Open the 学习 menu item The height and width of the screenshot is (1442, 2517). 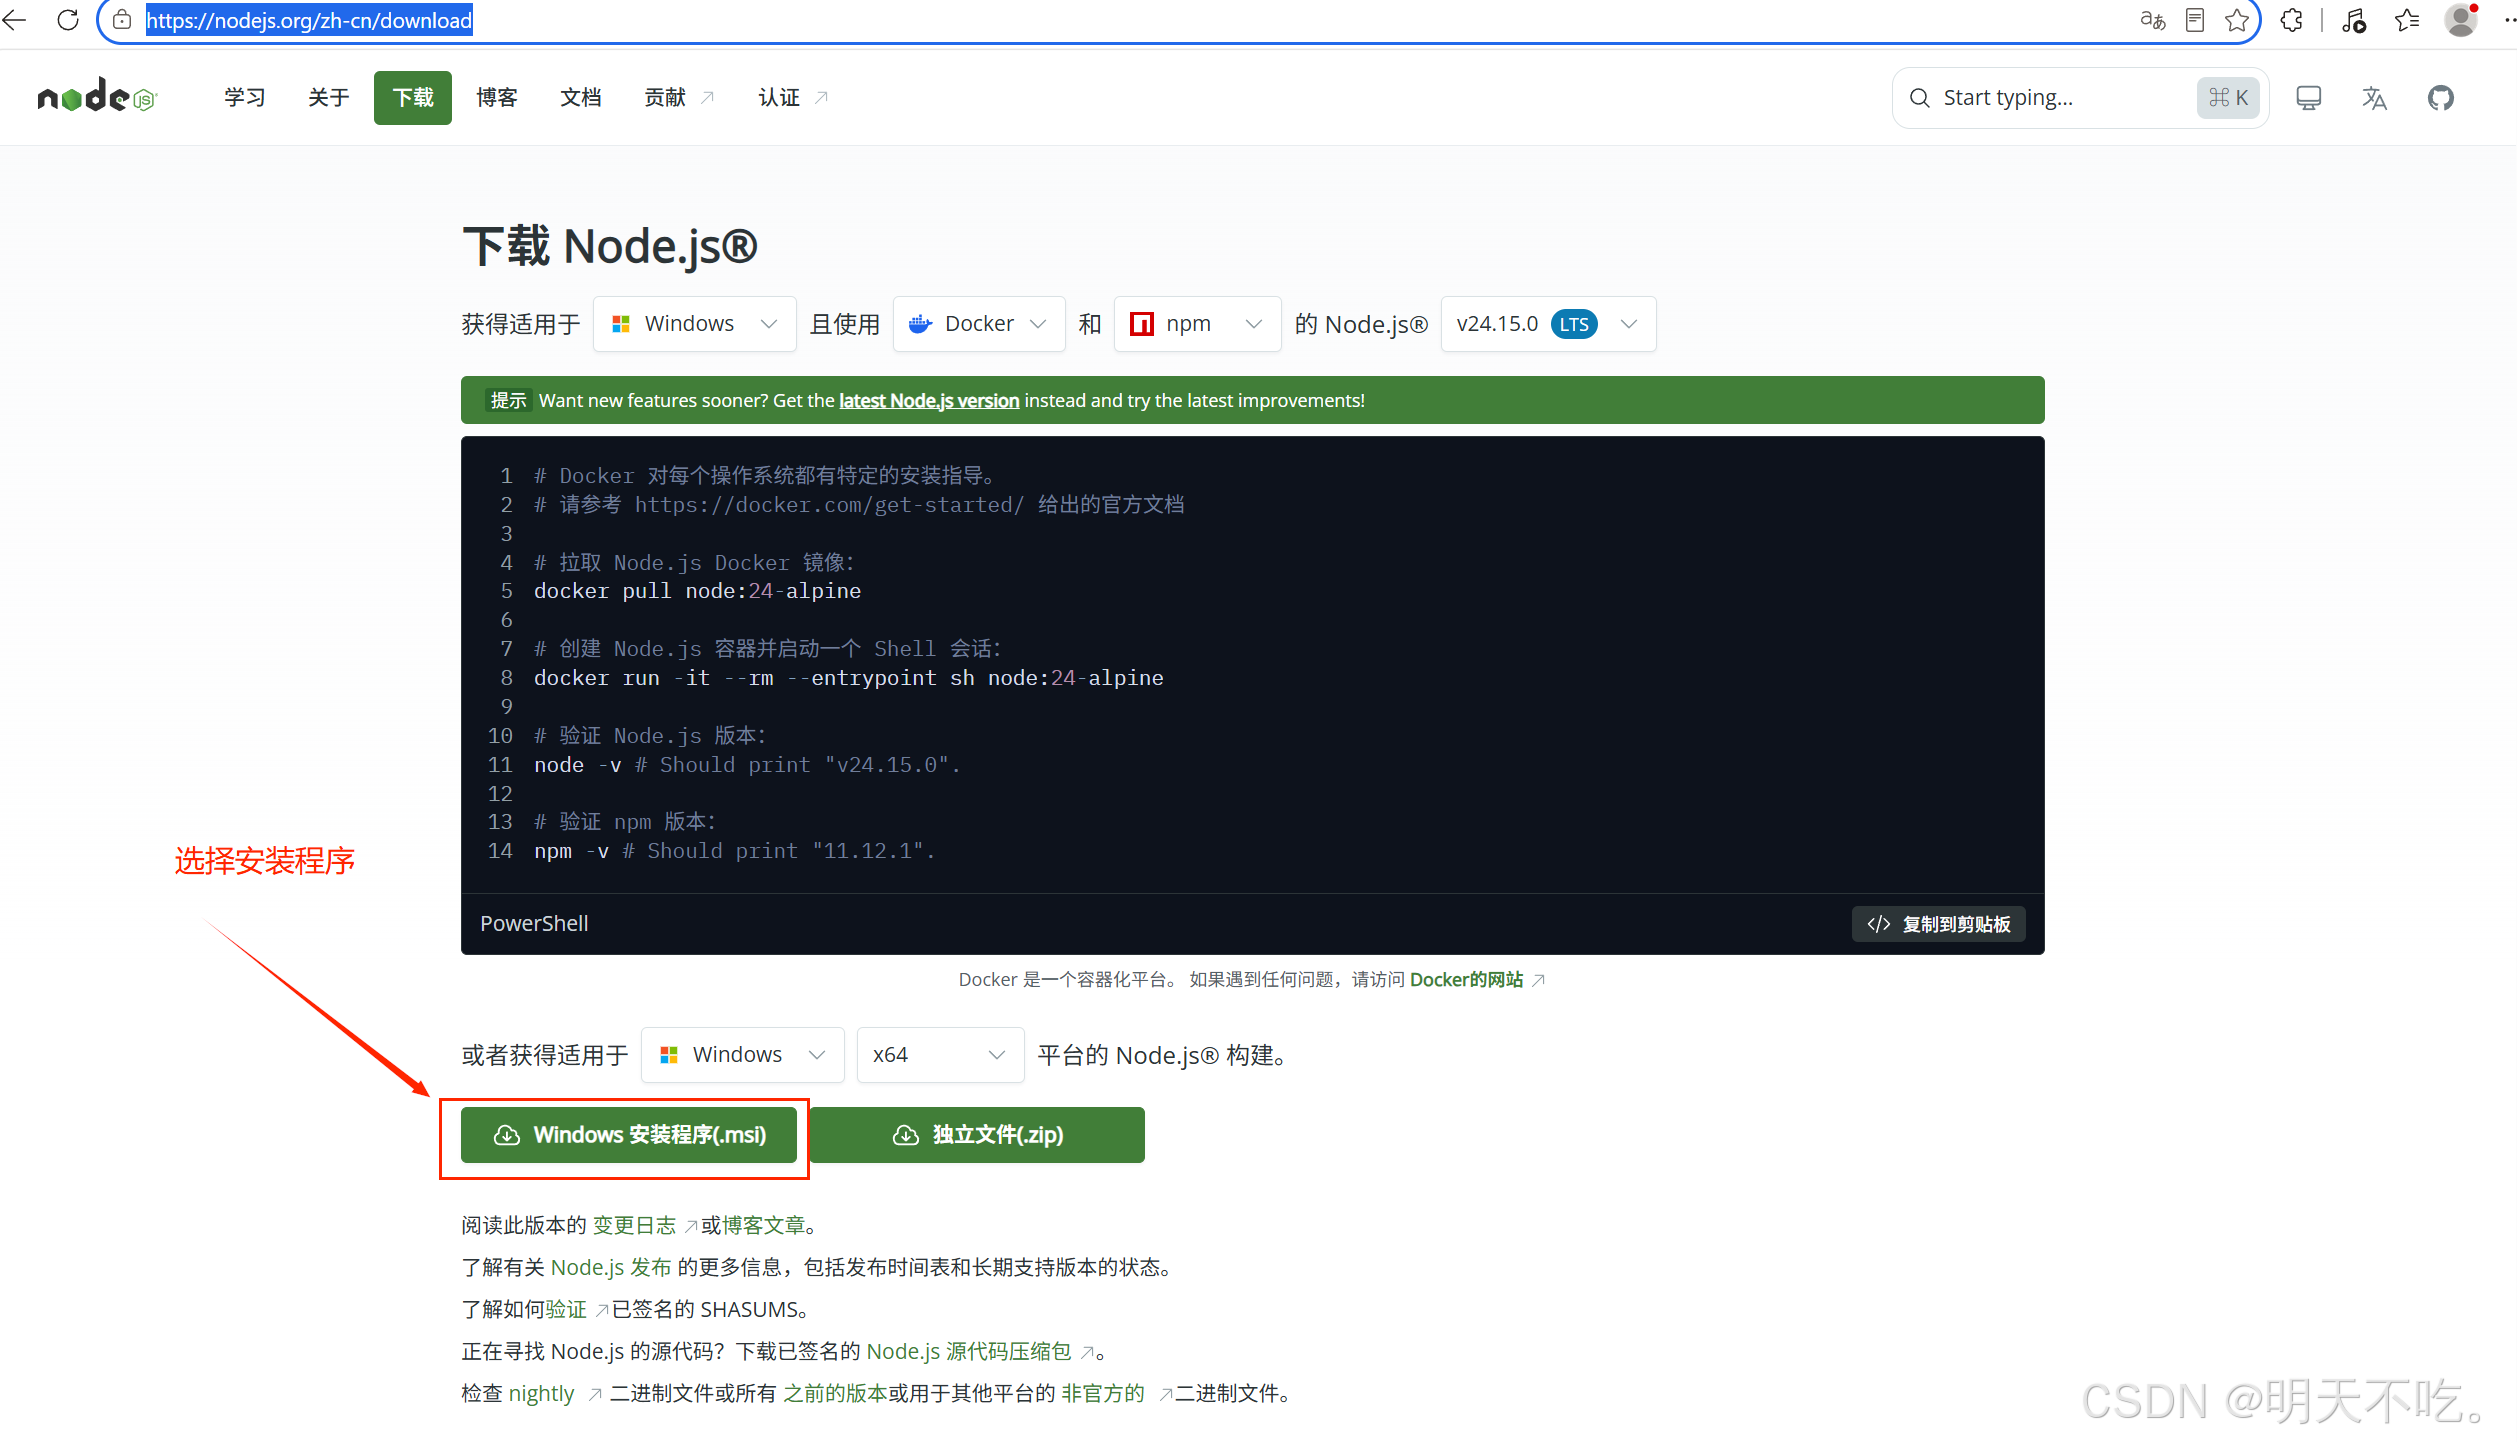245,97
